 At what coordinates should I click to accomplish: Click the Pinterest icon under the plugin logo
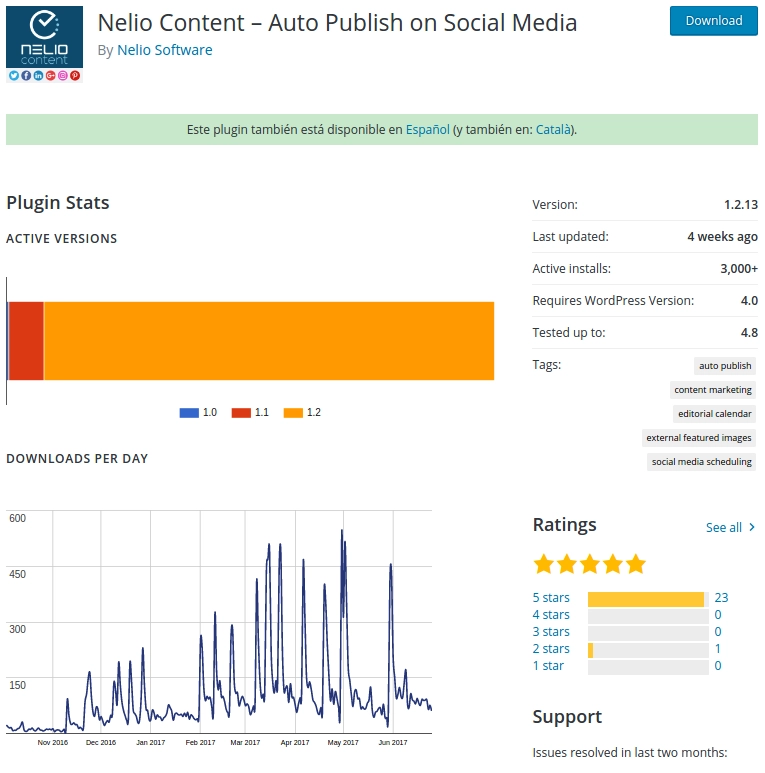pos(74,76)
